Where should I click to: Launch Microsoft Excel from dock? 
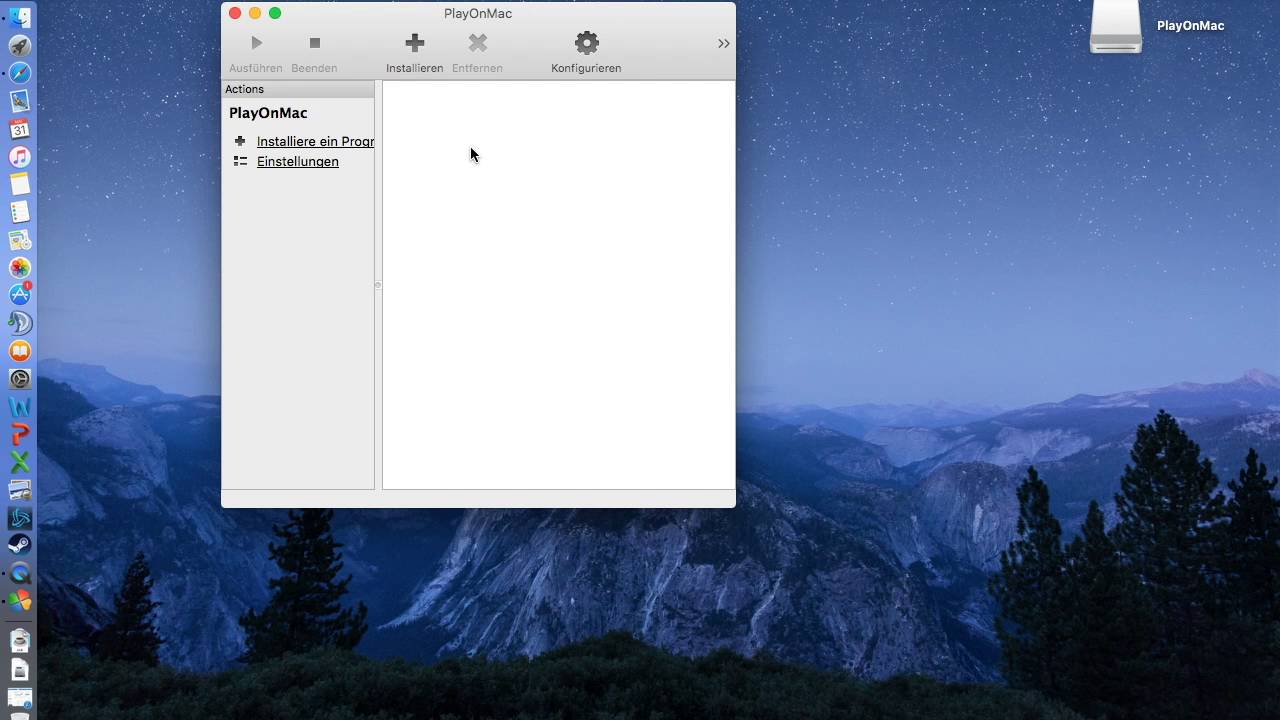(20, 462)
